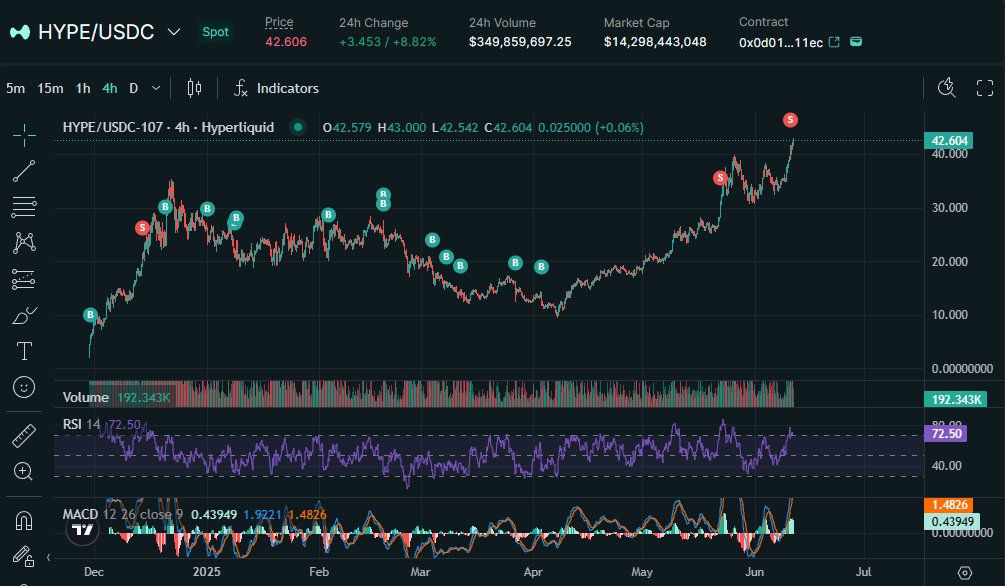Click the 192.343K volume axis label
The height and width of the screenshot is (586, 1005).
(956, 399)
